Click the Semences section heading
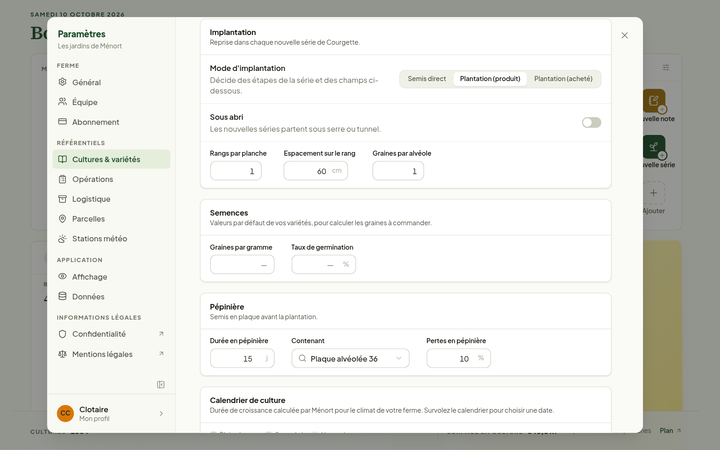 click(229, 213)
